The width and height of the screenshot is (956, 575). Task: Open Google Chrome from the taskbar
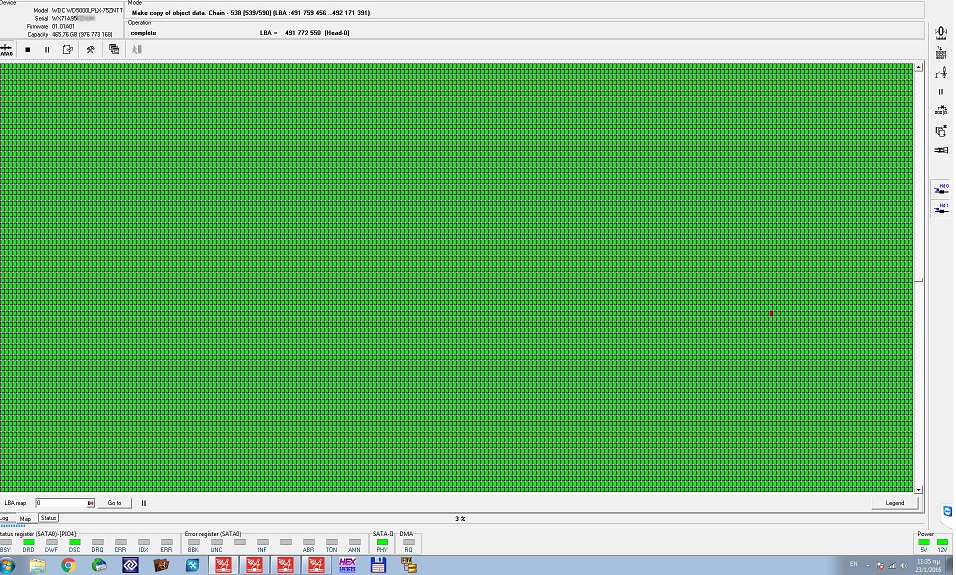(68, 565)
